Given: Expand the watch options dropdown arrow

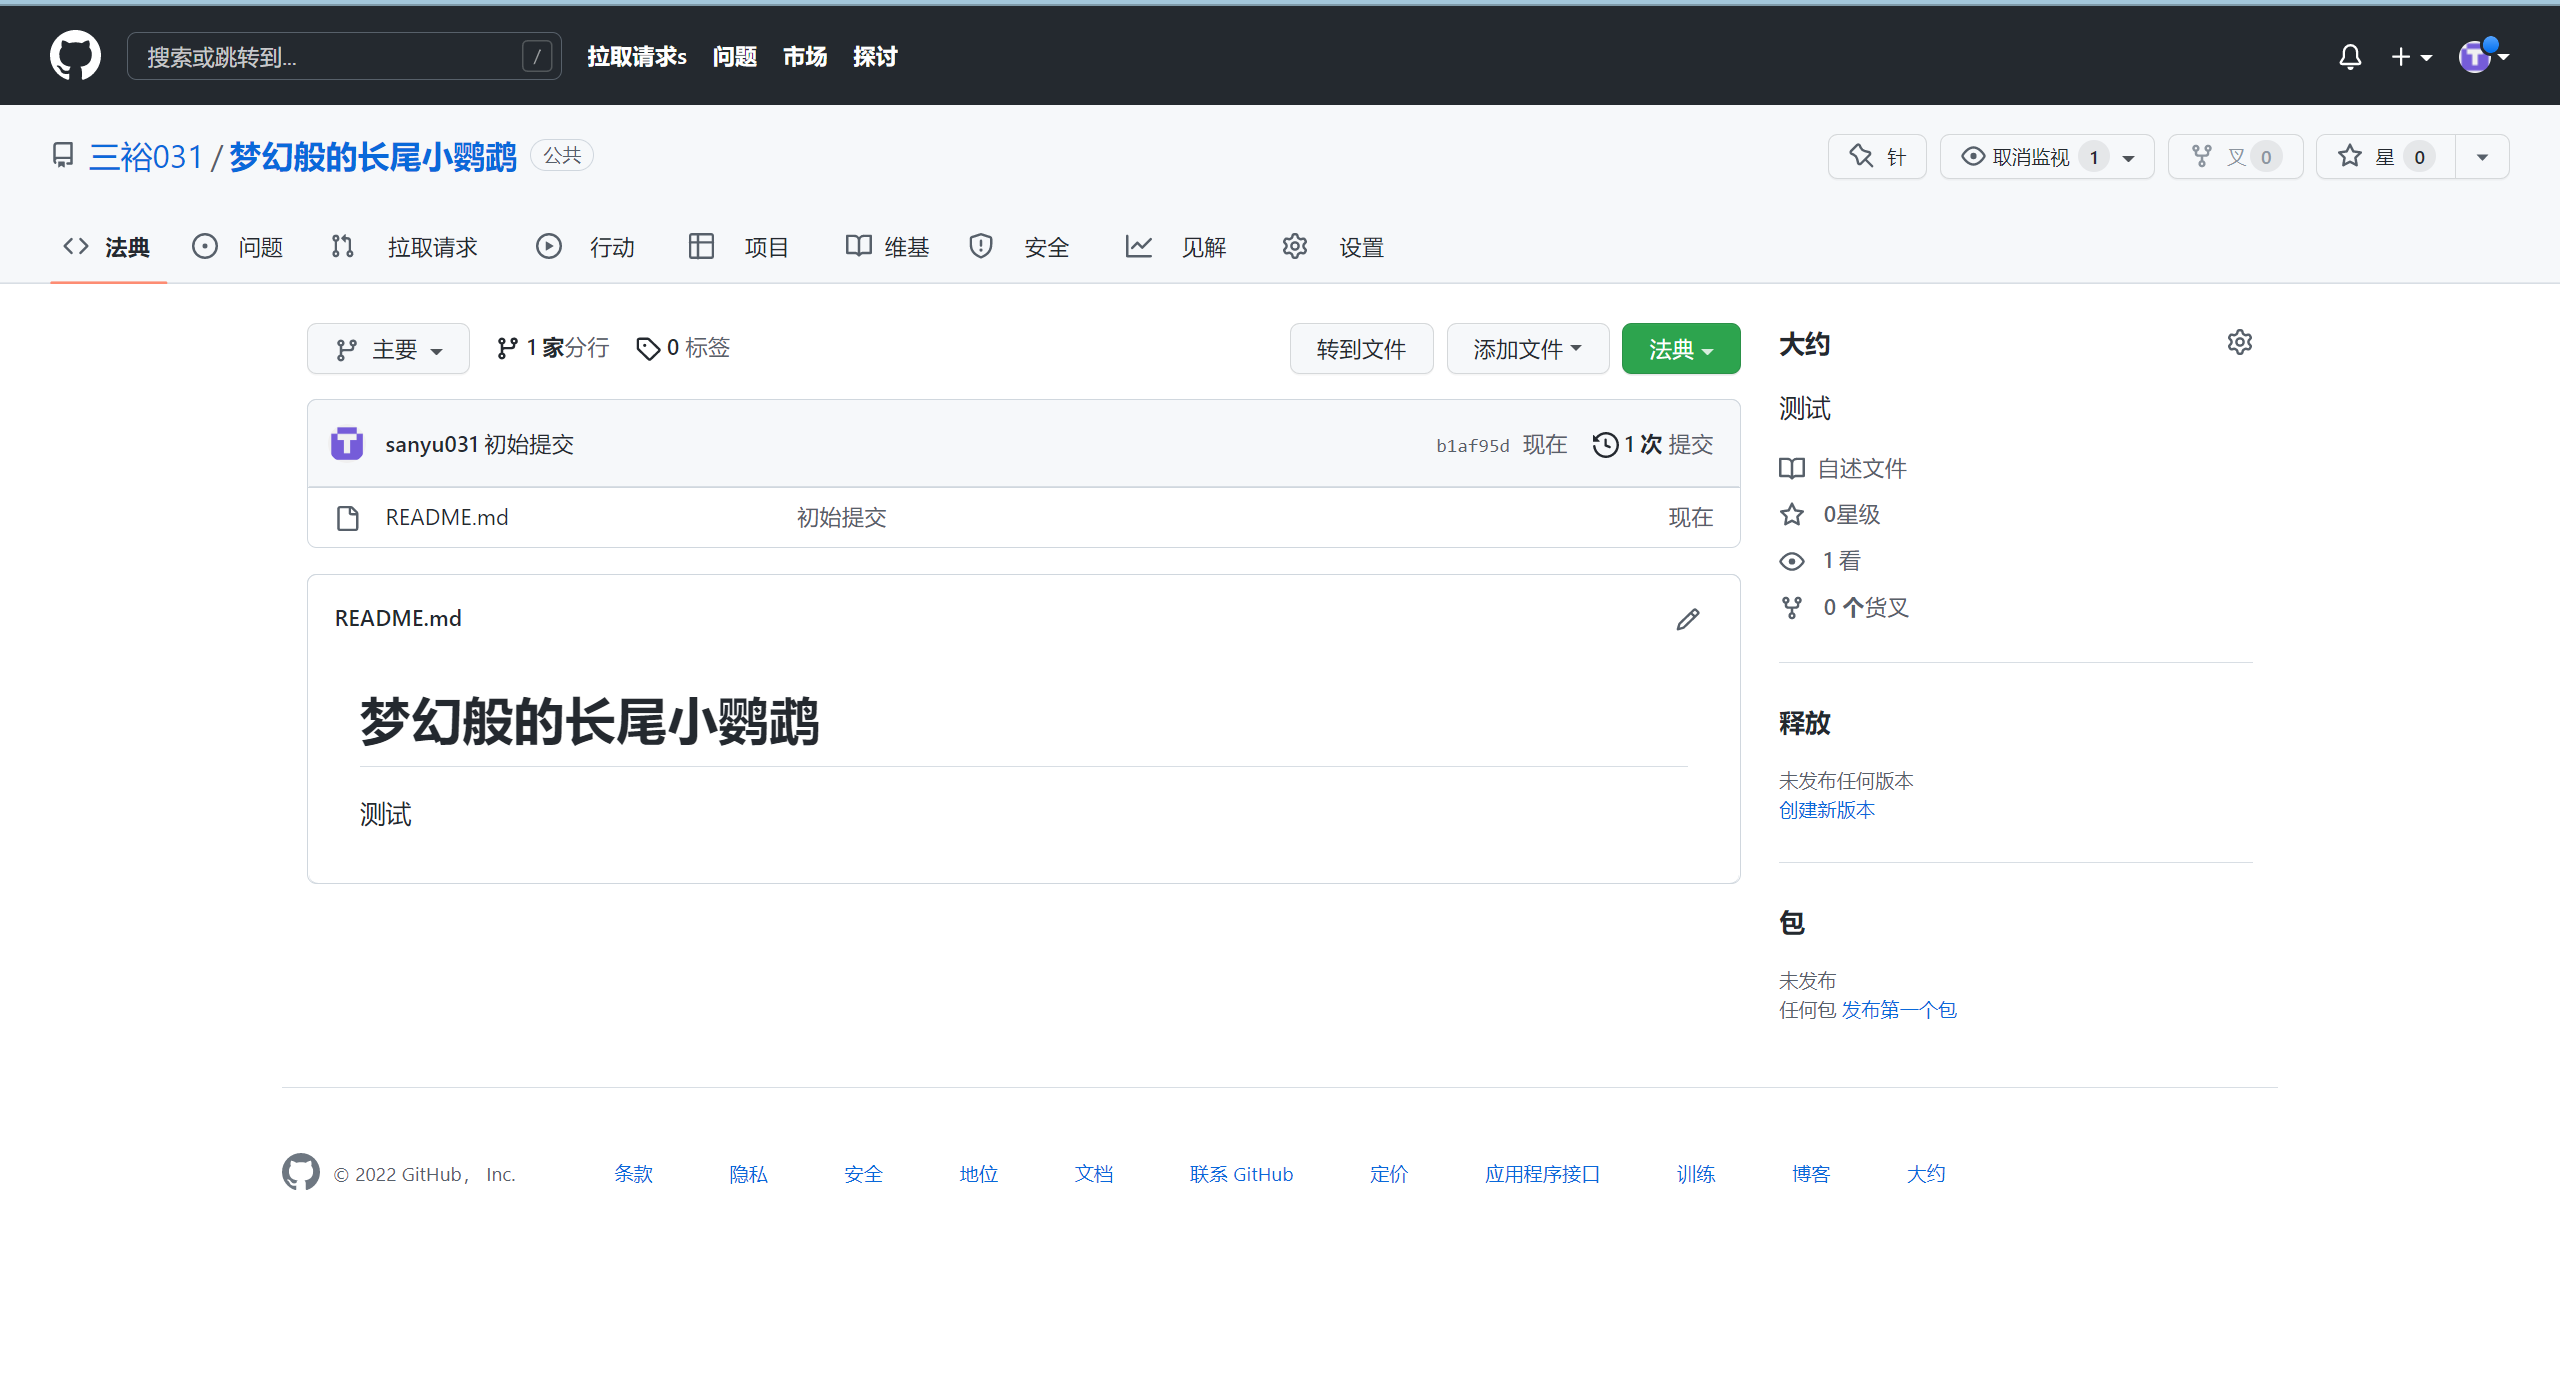Looking at the screenshot, I should 2129,158.
